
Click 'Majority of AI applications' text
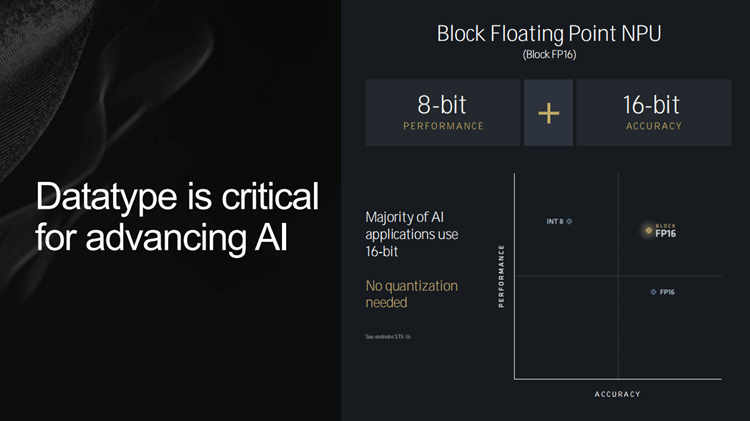[411, 226]
